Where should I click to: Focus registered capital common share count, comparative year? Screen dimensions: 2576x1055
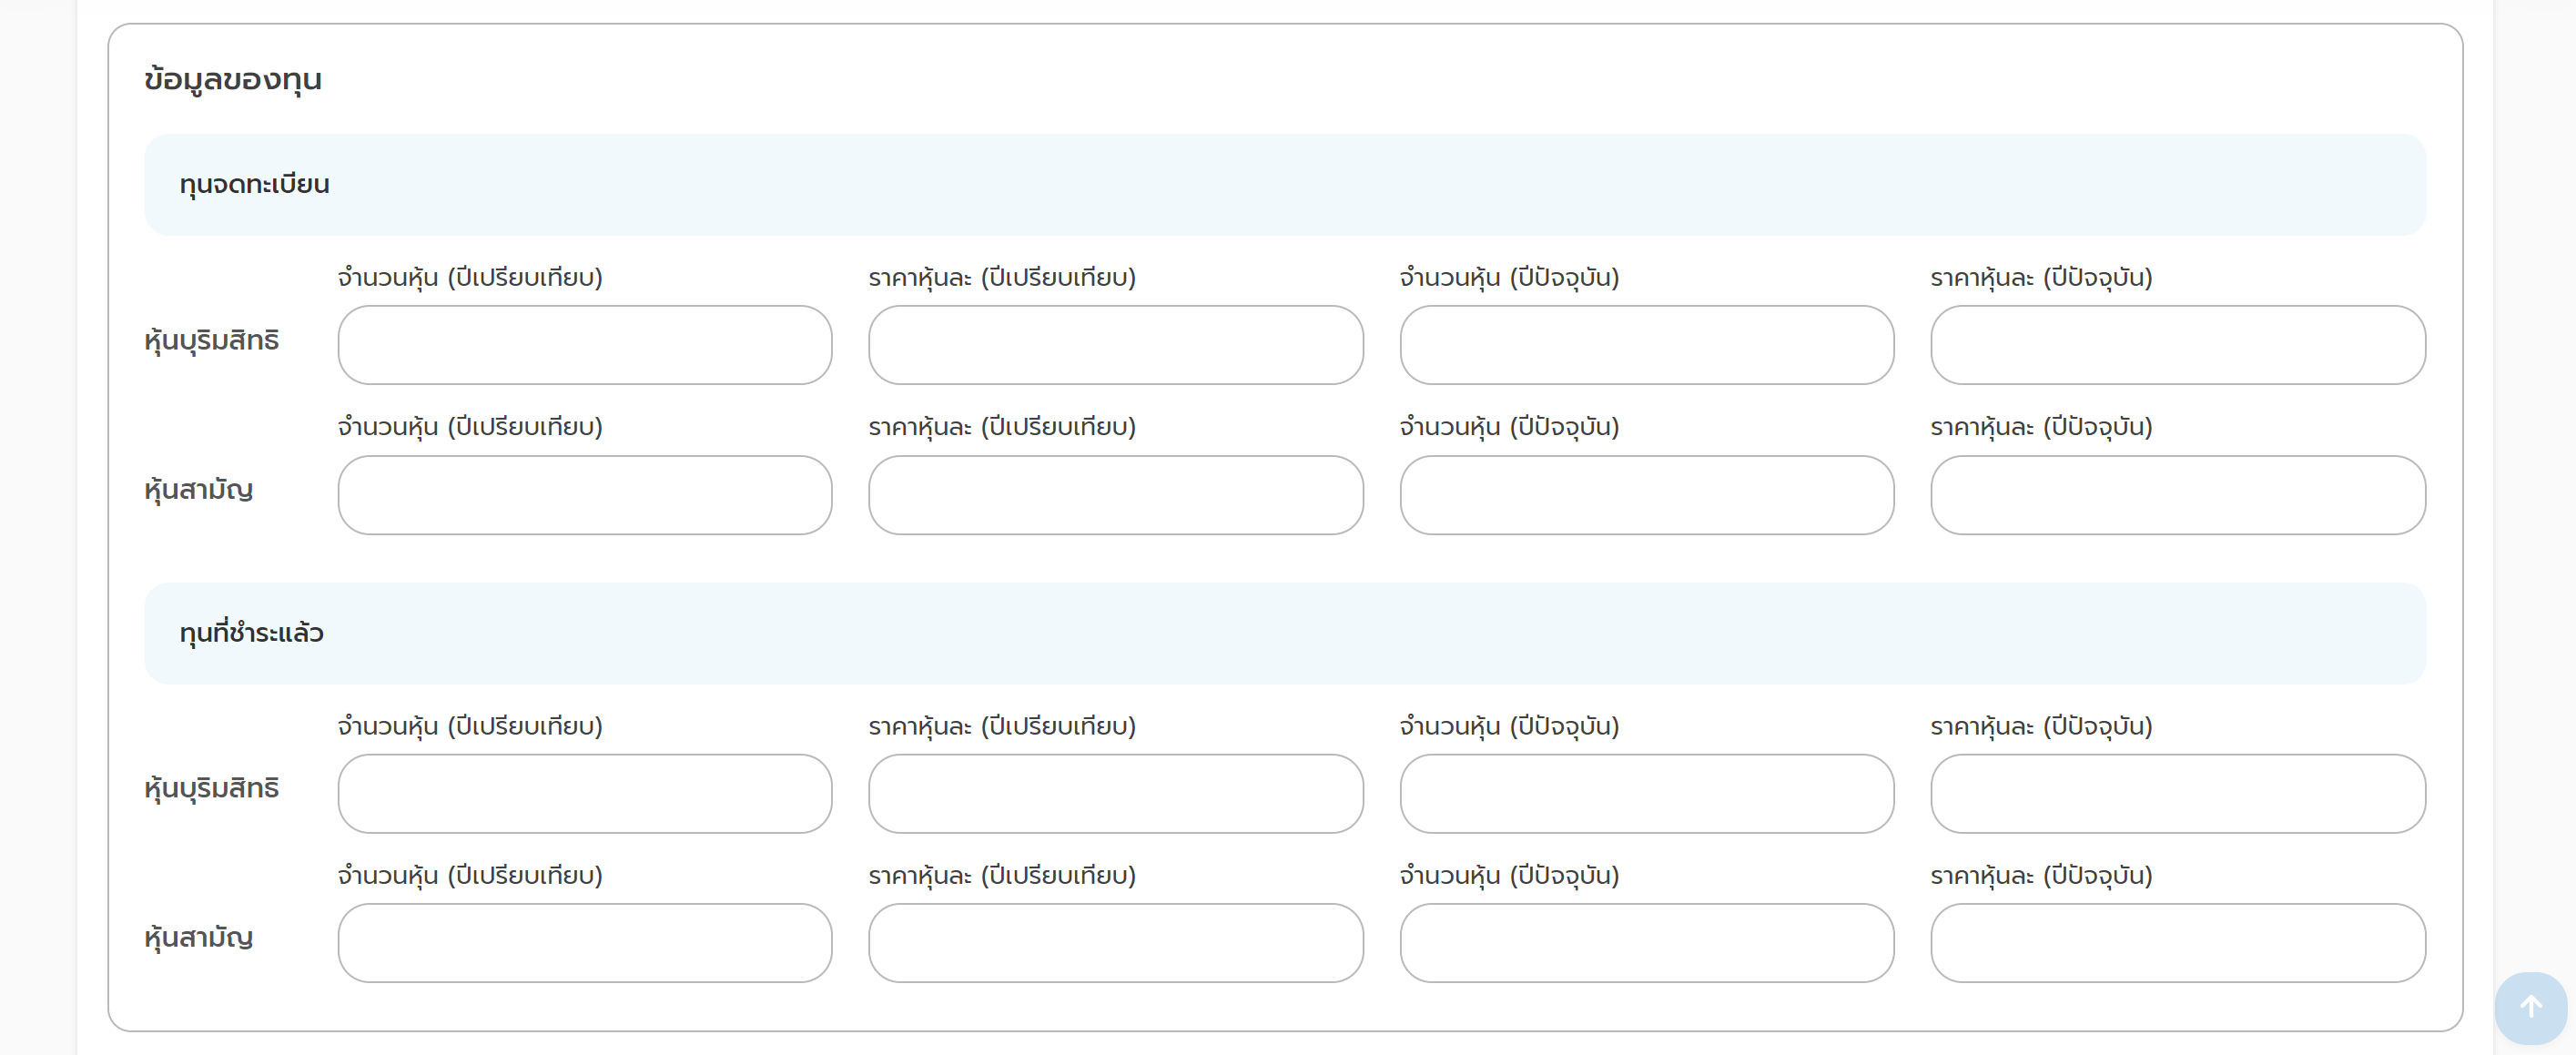point(585,495)
